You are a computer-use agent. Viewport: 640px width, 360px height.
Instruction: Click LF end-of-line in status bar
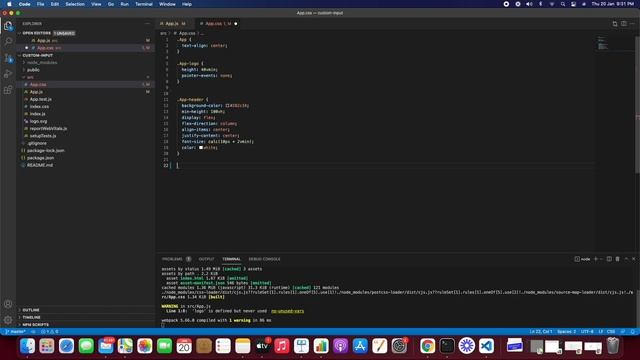pos(601,331)
